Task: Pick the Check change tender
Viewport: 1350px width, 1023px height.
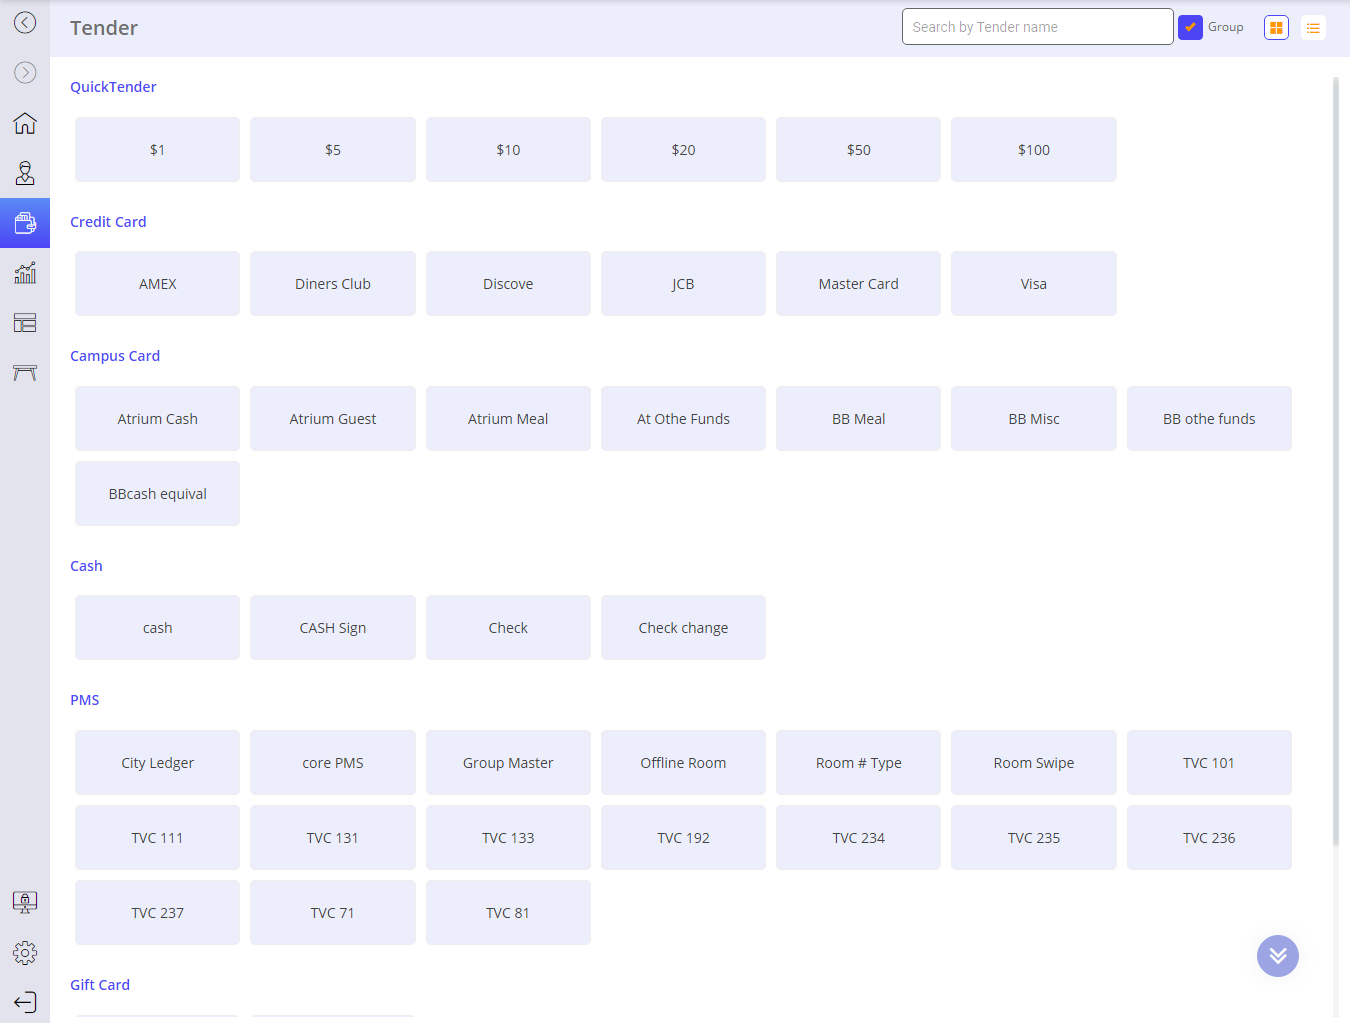Action: coord(683,628)
